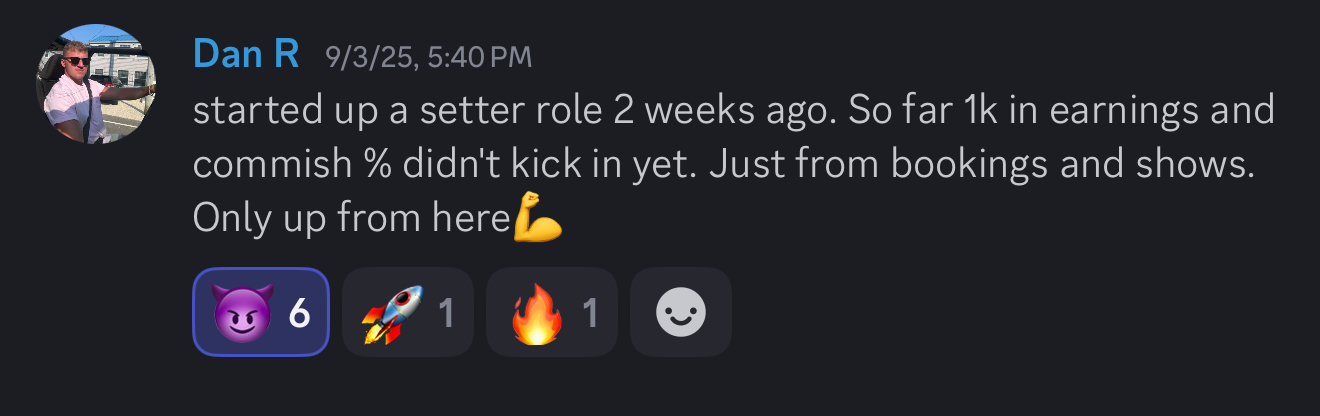Click the count 6 beside devil emoji
Viewport: 1320px width, 416px height.
tap(299, 313)
